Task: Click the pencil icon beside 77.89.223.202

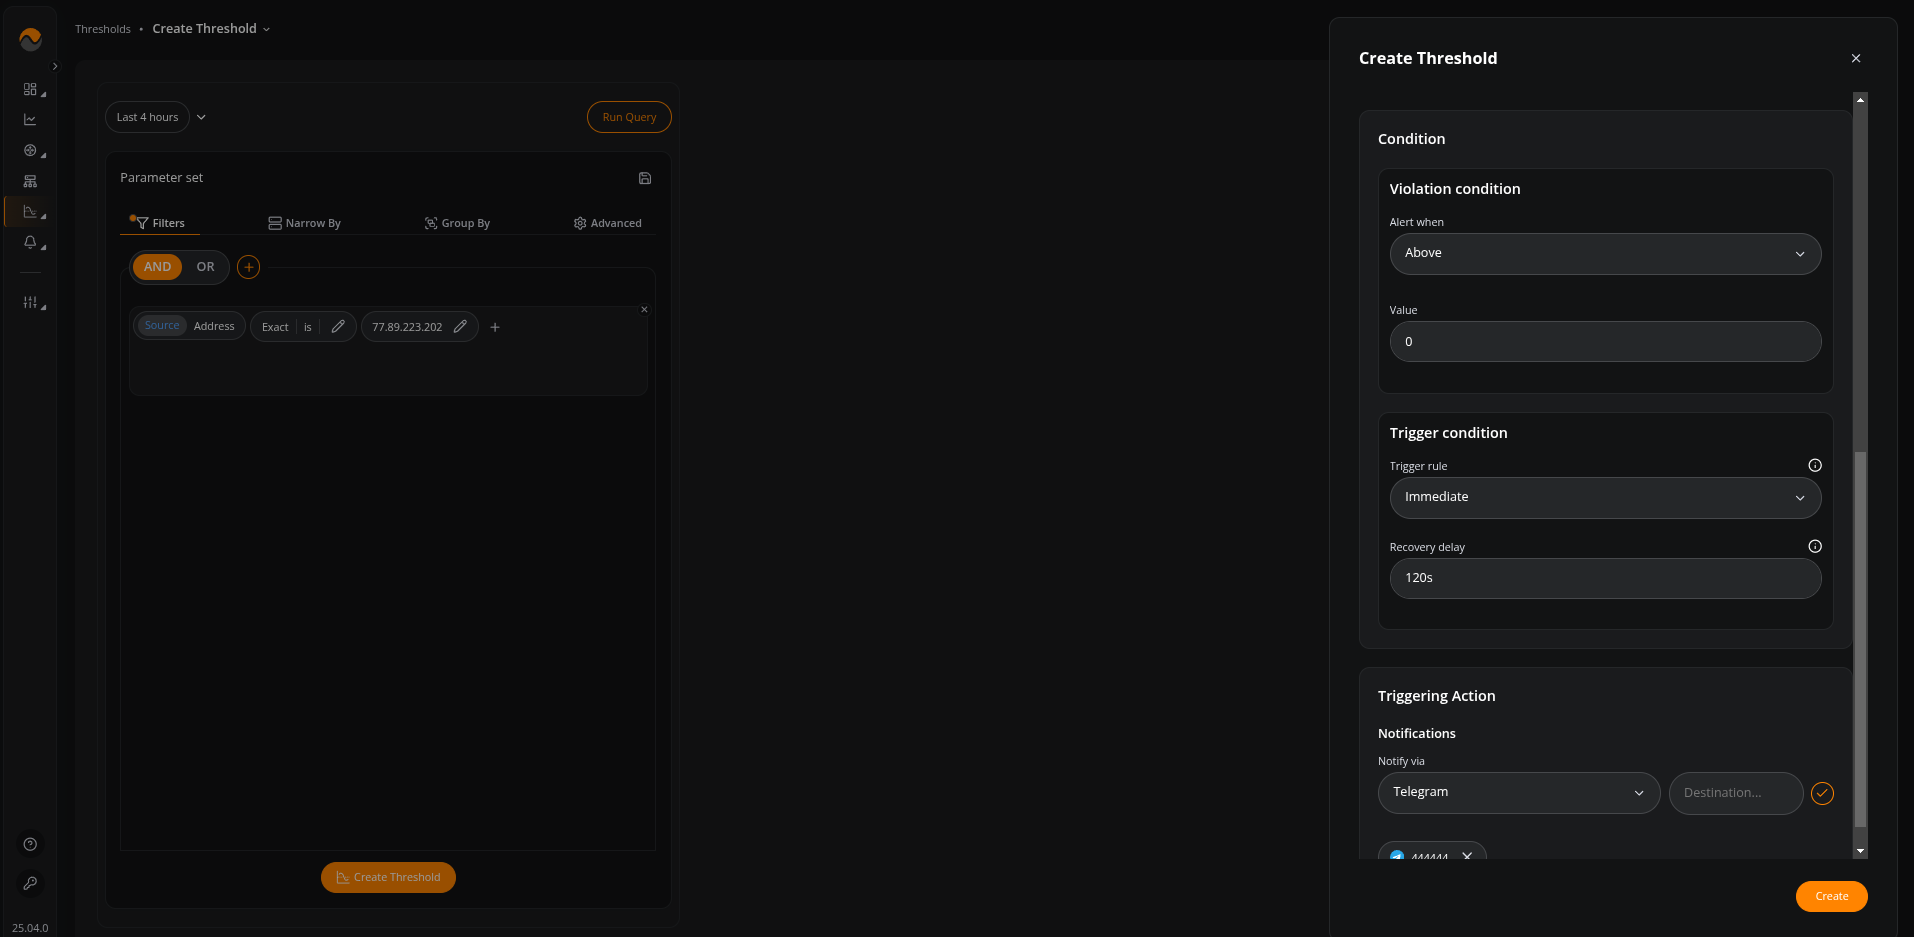Action: click(x=460, y=327)
